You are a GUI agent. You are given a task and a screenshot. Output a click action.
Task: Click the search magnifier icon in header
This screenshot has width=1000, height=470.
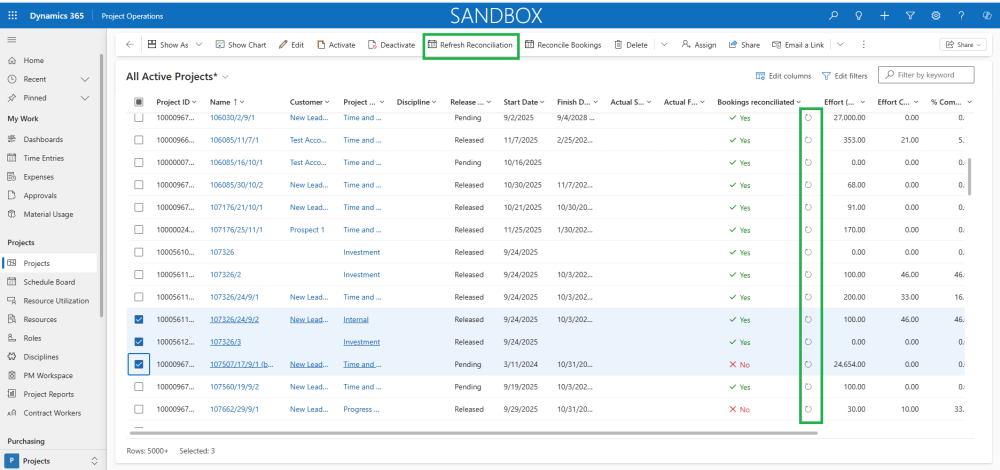point(833,16)
